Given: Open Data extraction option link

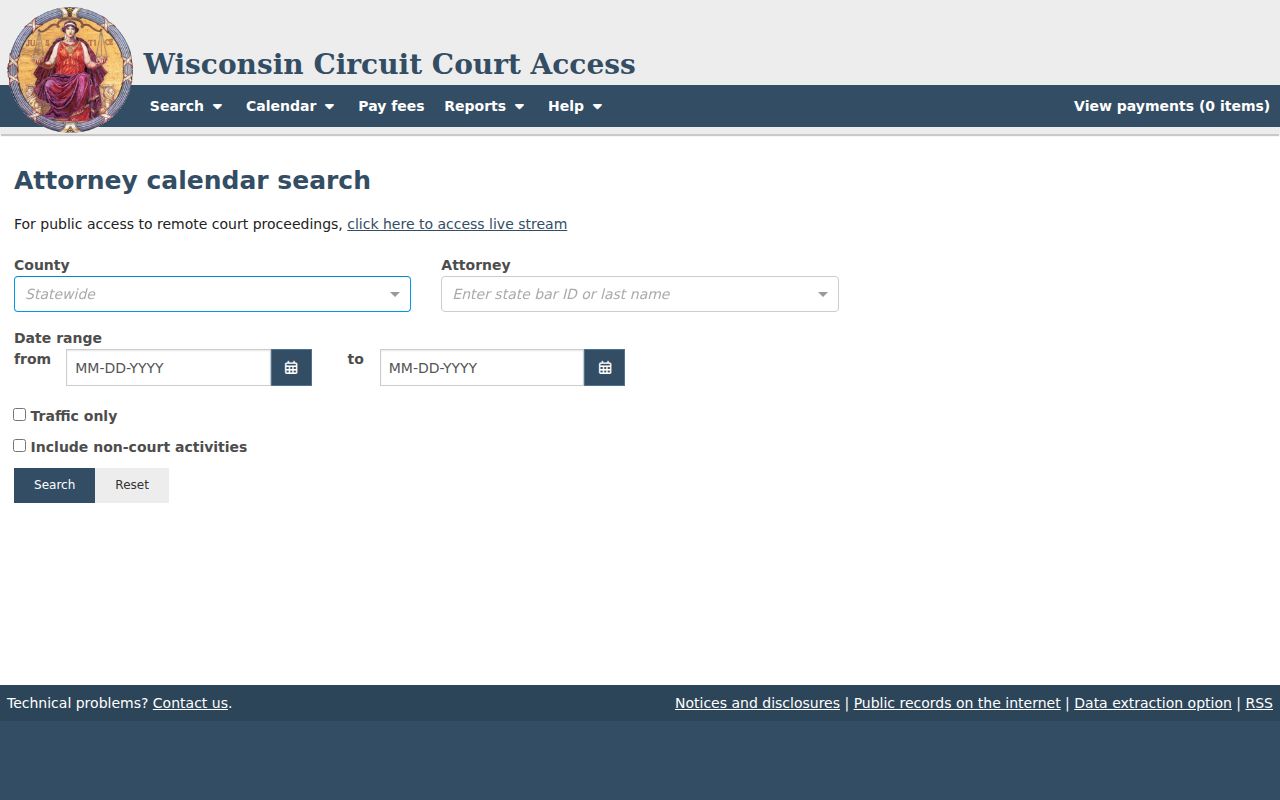Looking at the screenshot, I should (1153, 703).
